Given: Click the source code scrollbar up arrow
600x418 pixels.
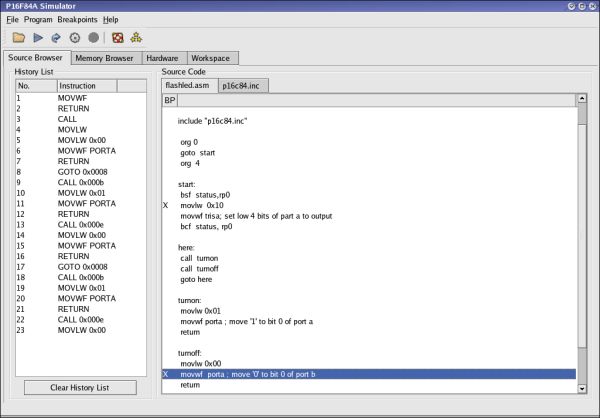Looking at the screenshot, I should 582,100.
